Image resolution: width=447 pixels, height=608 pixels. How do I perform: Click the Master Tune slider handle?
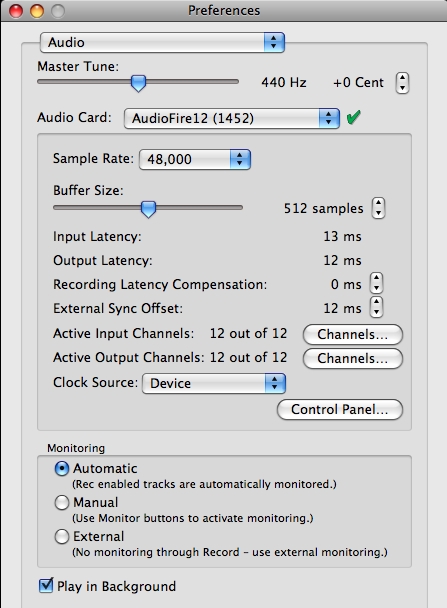click(138, 83)
